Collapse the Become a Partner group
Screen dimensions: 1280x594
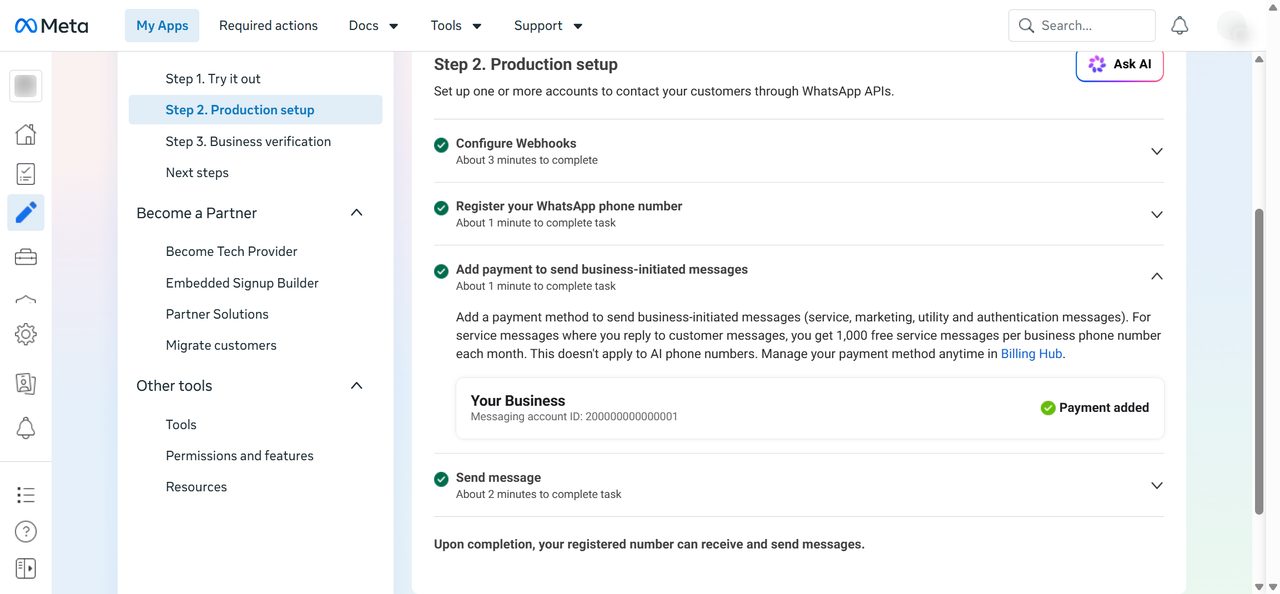point(357,213)
